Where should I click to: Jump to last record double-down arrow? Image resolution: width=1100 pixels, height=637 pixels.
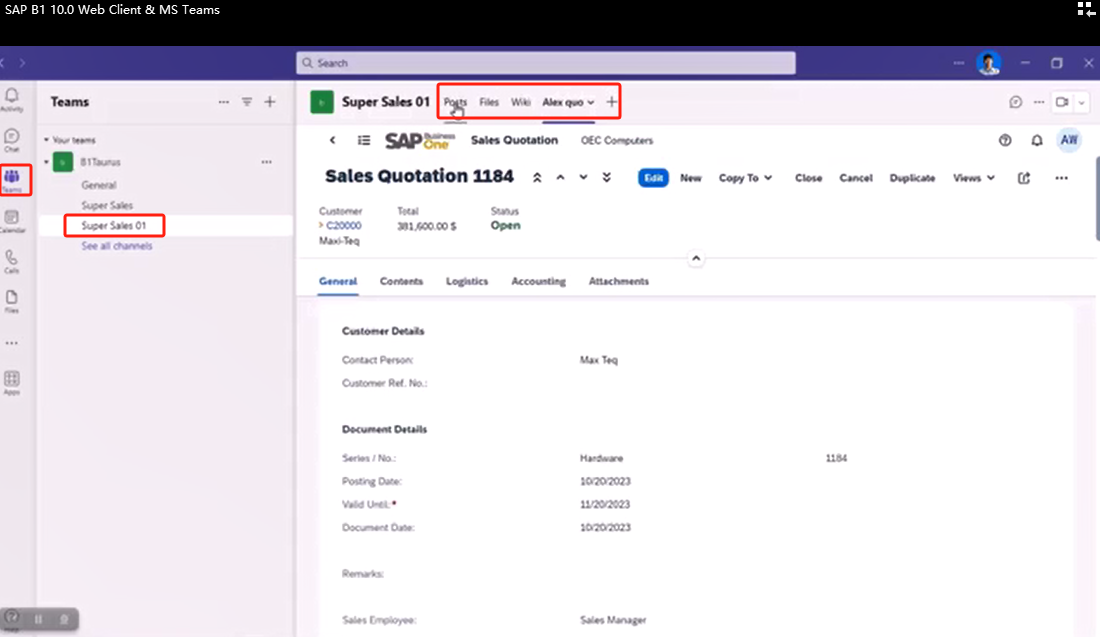point(607,178)
